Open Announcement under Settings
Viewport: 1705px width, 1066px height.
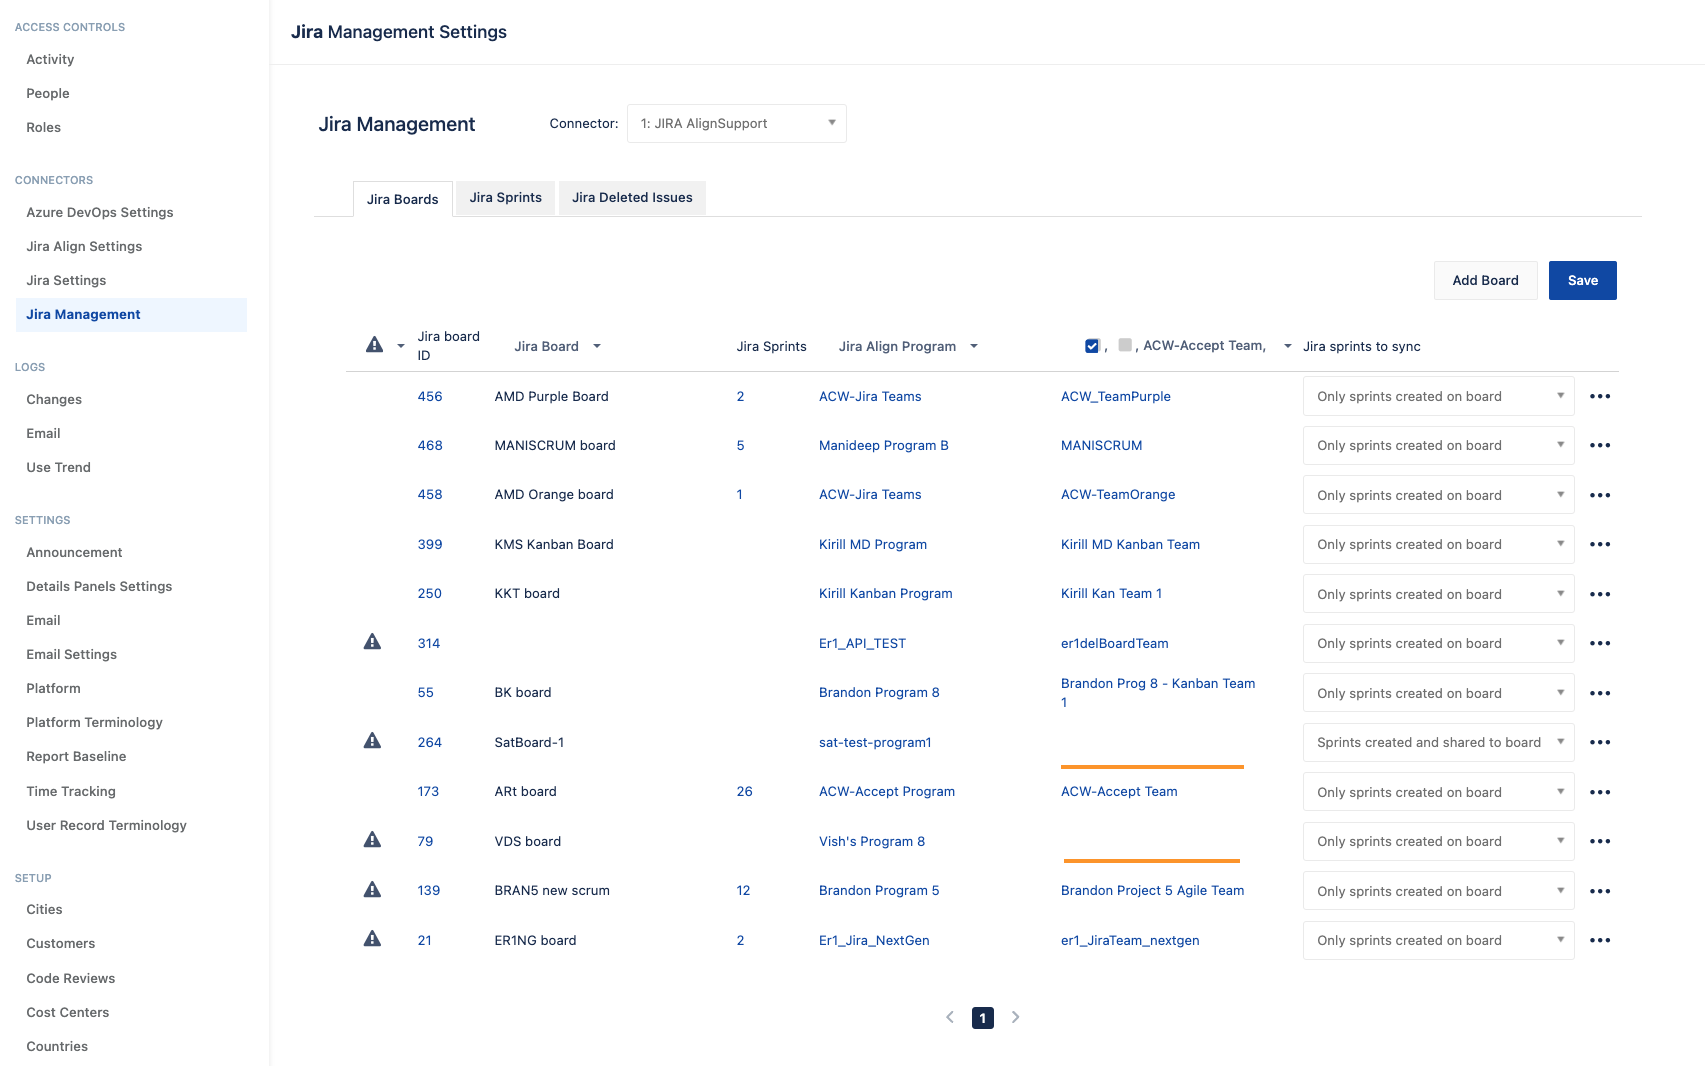[74, 553]
